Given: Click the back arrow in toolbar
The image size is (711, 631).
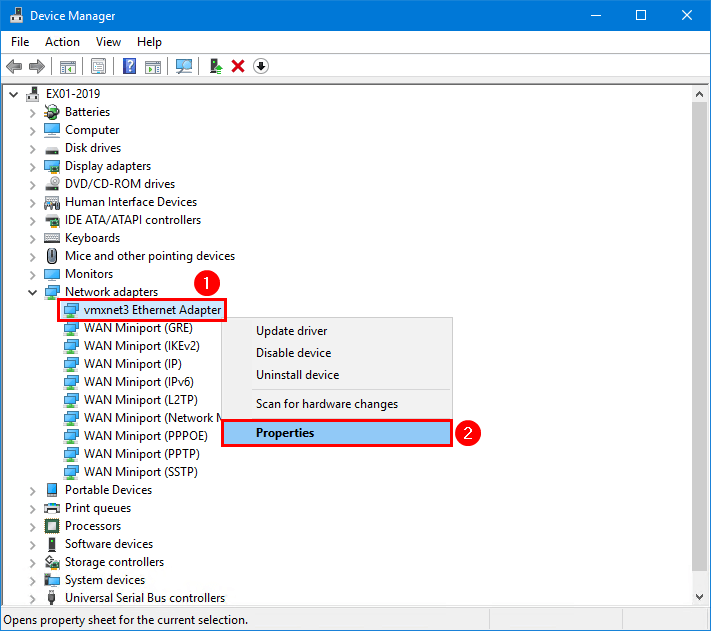Looking at the screenshot, I should click(14, 66).
